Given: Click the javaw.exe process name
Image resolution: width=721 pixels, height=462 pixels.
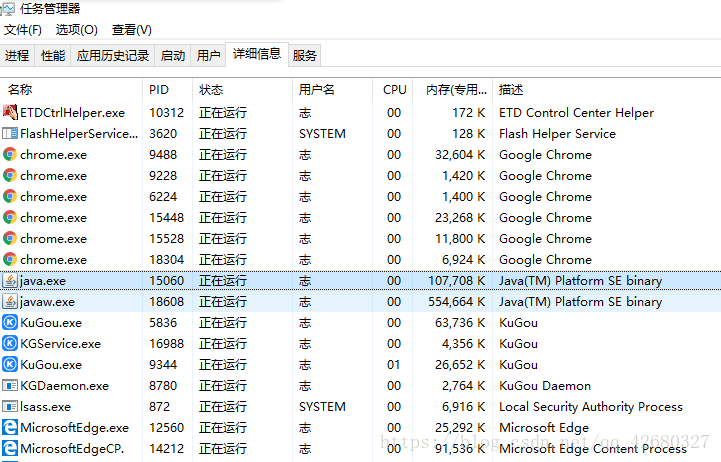Looking at the screenshot, I should [x=47, y=302].
